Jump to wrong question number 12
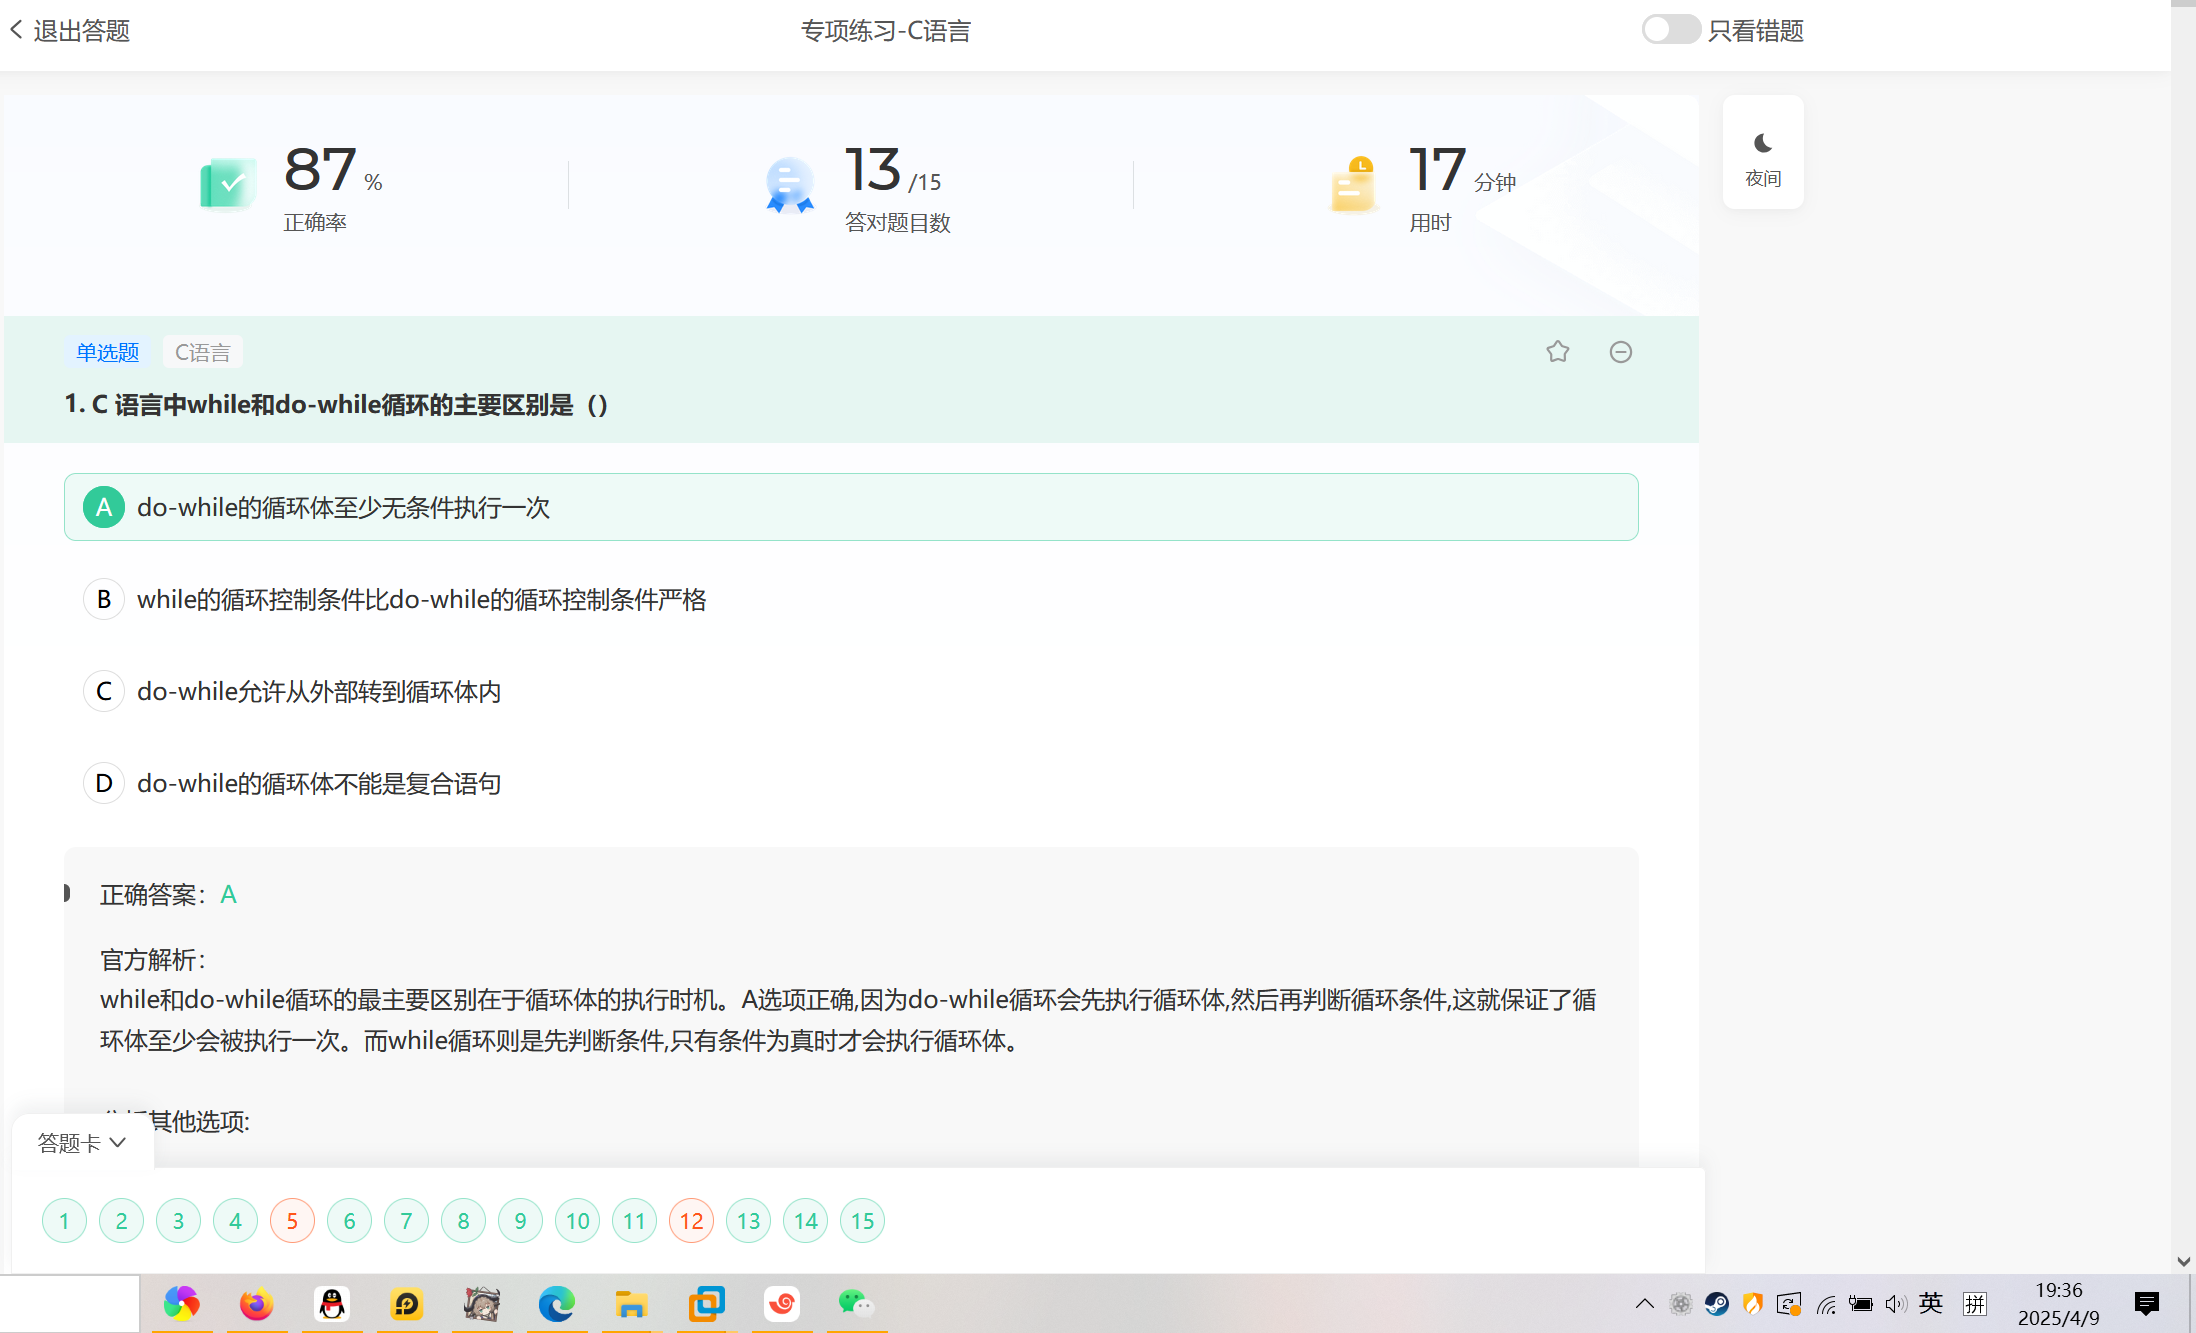The image size is (2196, 1333). click(691, 1221)
